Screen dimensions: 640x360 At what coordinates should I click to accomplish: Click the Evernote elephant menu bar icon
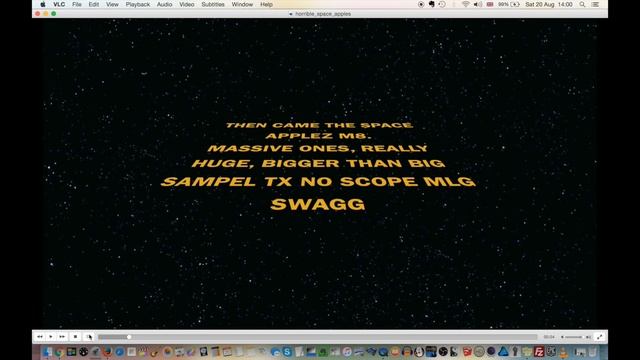pos(431,4)
